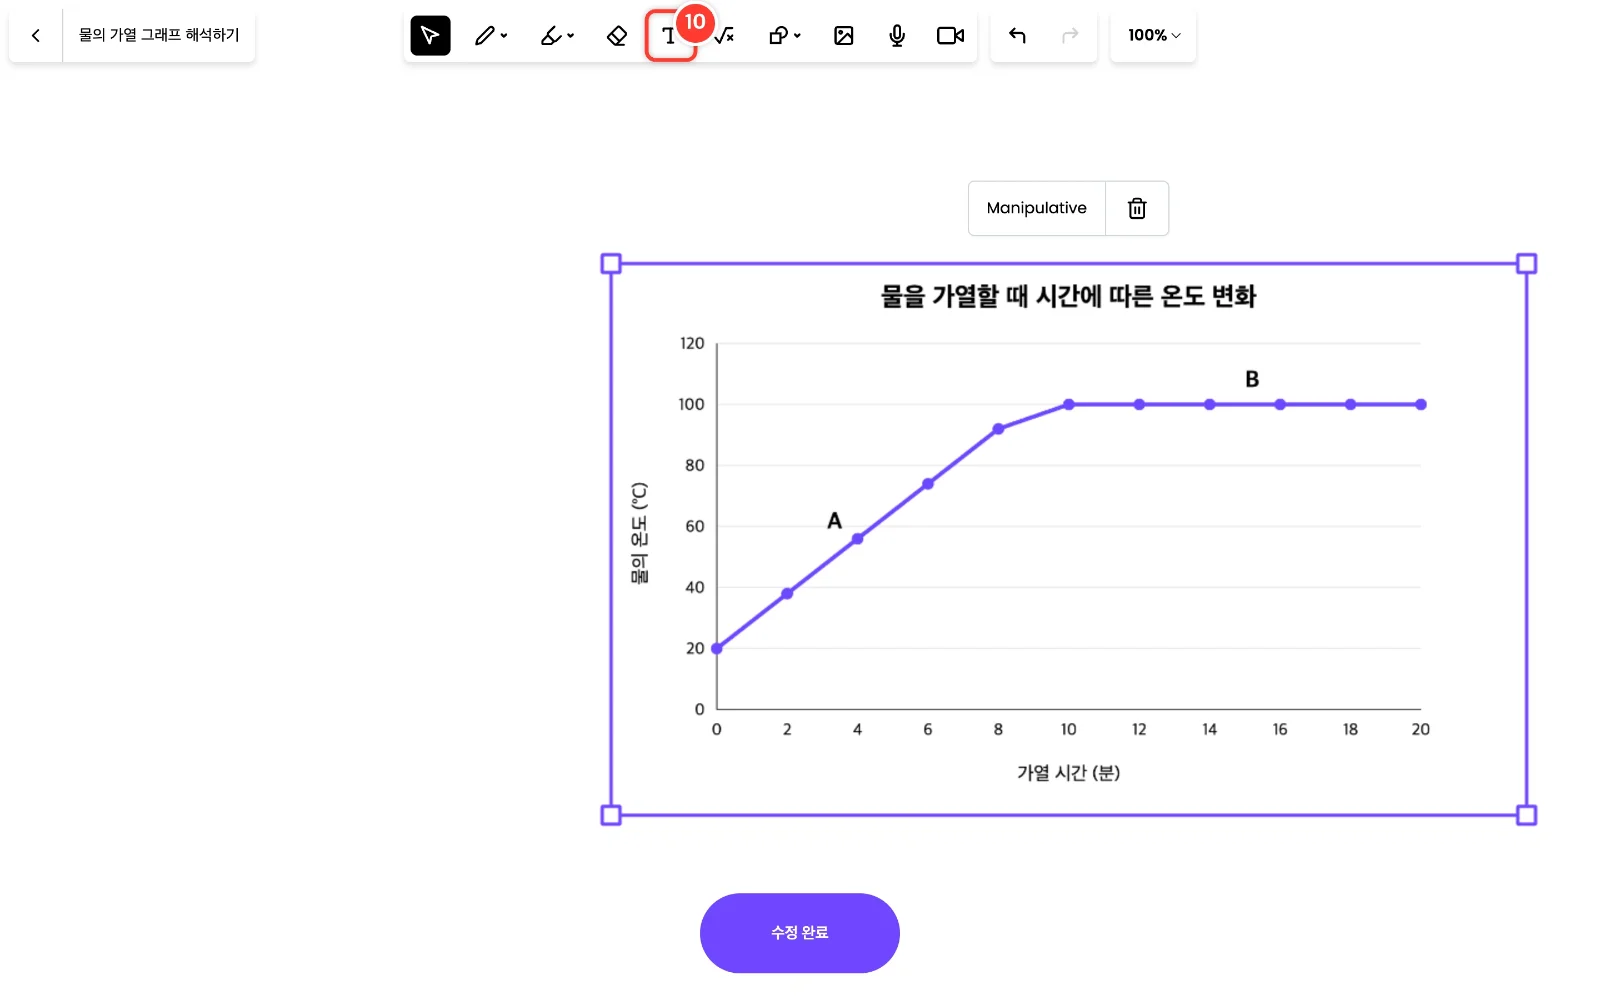
Task: Open the 100% zoom level dropdown
Action: (x=1154, y=36)
